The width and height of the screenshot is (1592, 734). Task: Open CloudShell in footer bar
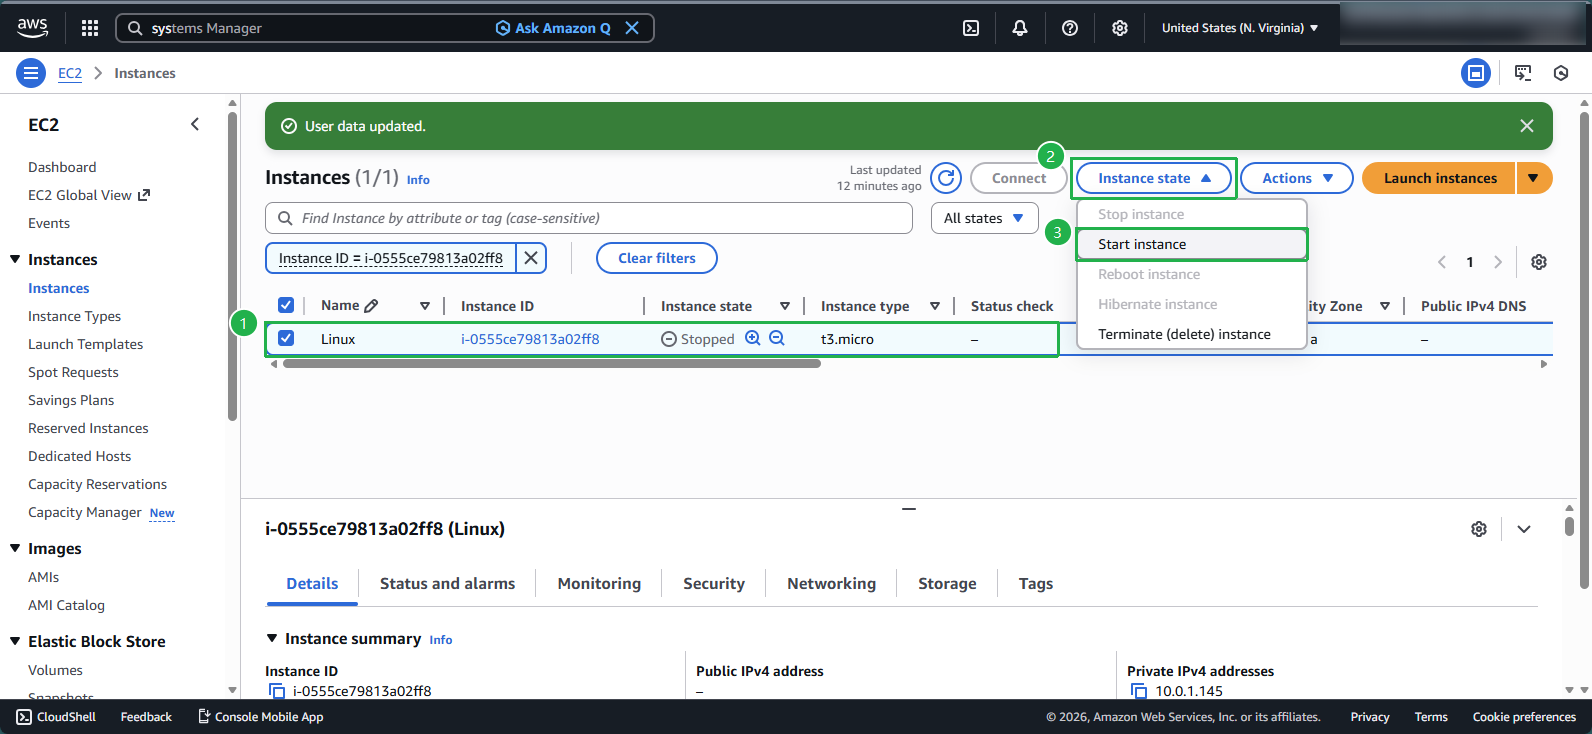57,717
